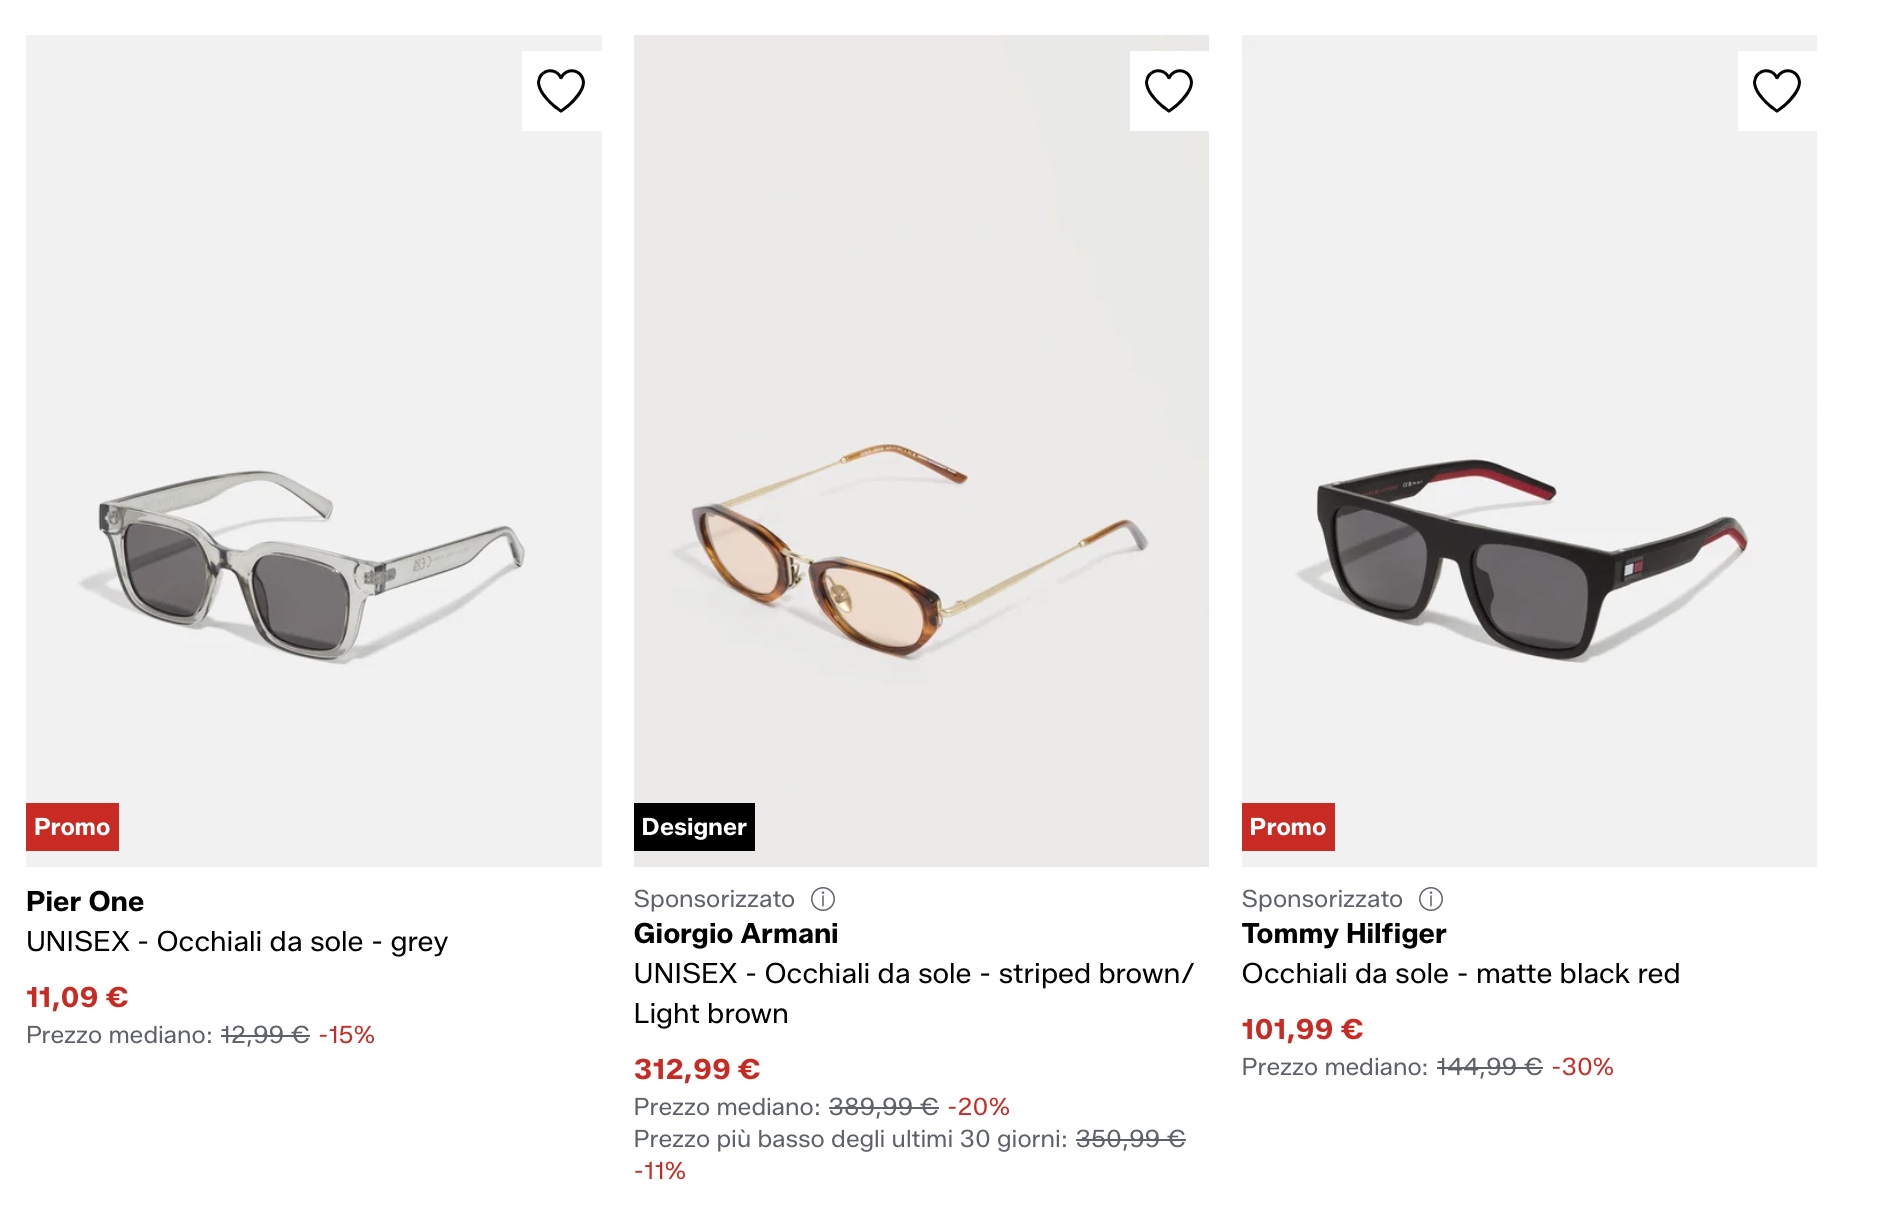This screenshot has height=1218, width=1886.
Task: Click the Pier One brand name
Action: click(85, 901)
